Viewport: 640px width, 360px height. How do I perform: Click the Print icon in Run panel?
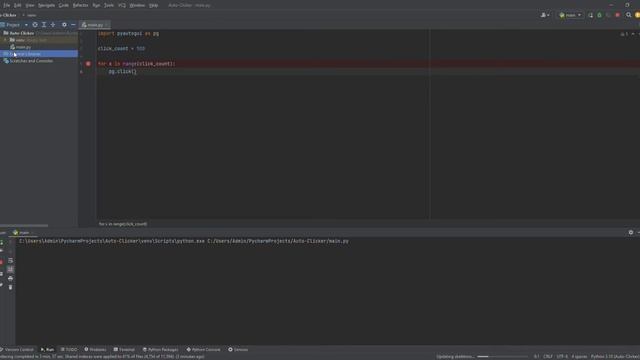[11, 278]
